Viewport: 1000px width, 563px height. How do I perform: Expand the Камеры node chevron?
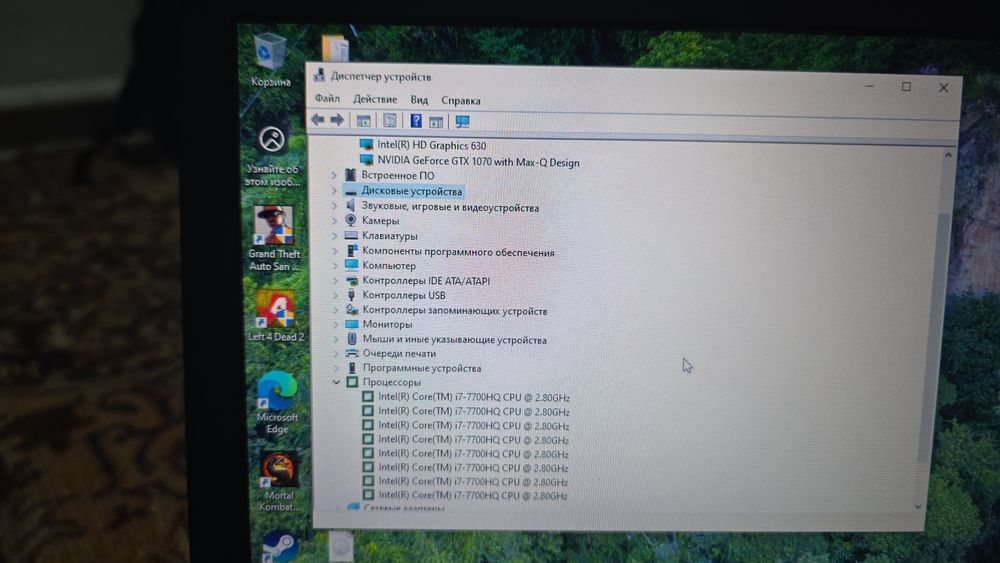tap(334, 220)
